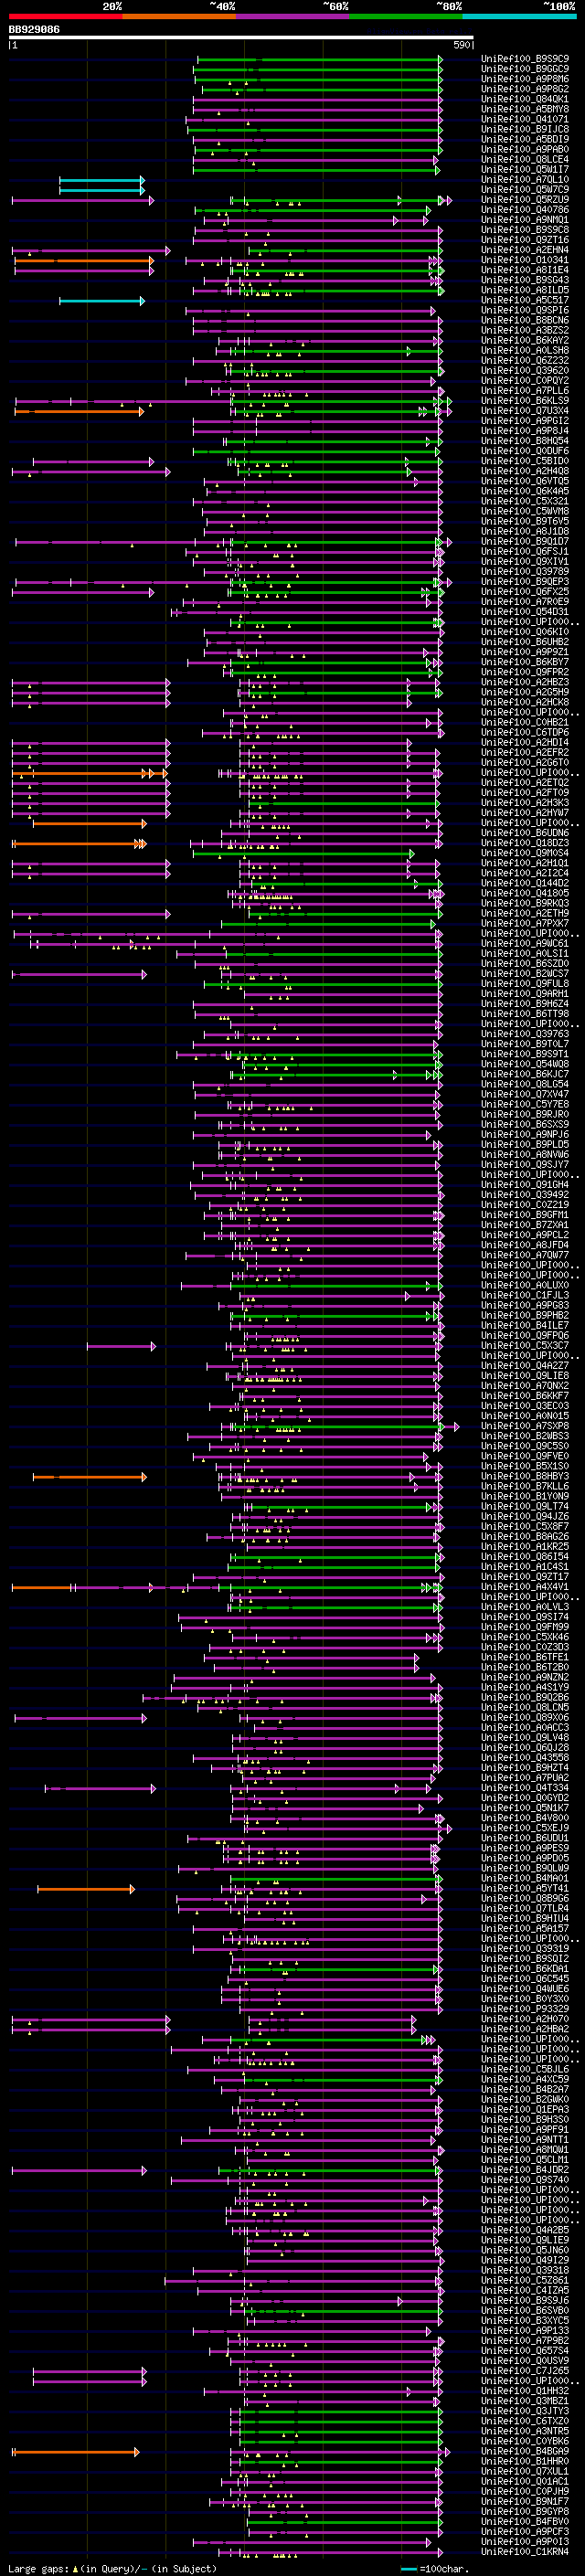The width and height of the screenshot is (585, 2576).
Task: Open hit UniRef100_Q41071
Action: tap(525, 119)
